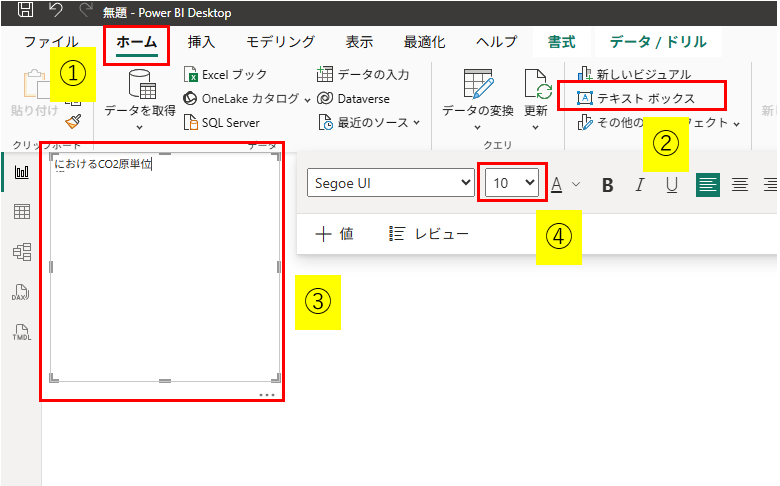Switch to the ホーム ribbon tab
Image resolution: width=780 pixels, height=486 pixels.
coord(136,42)
